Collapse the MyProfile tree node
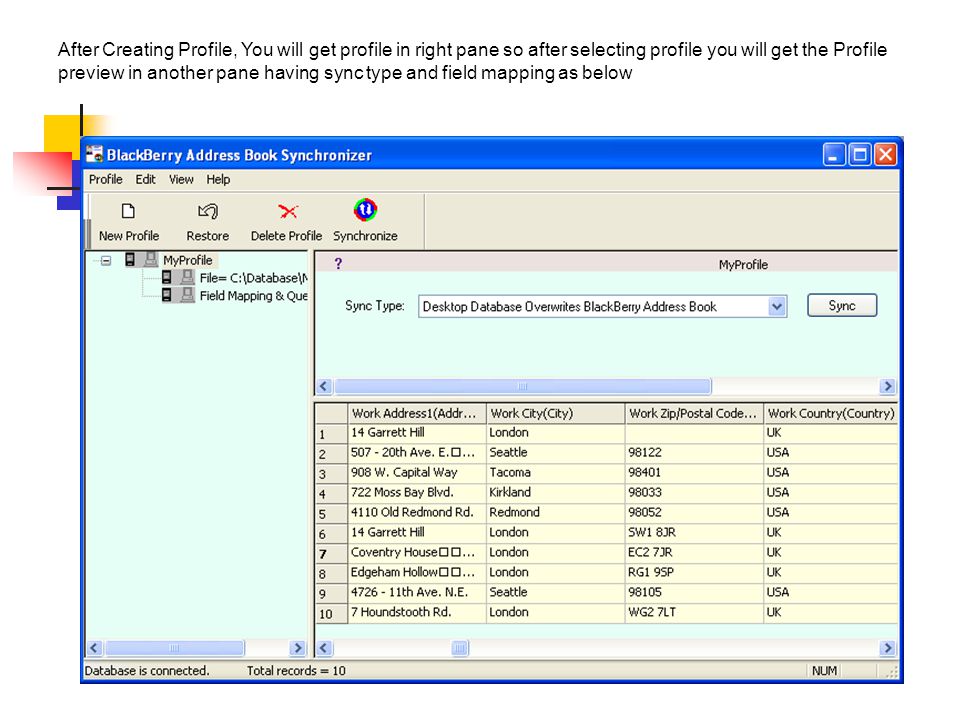This screenshot has width=960, height=720. coord(106,260)
